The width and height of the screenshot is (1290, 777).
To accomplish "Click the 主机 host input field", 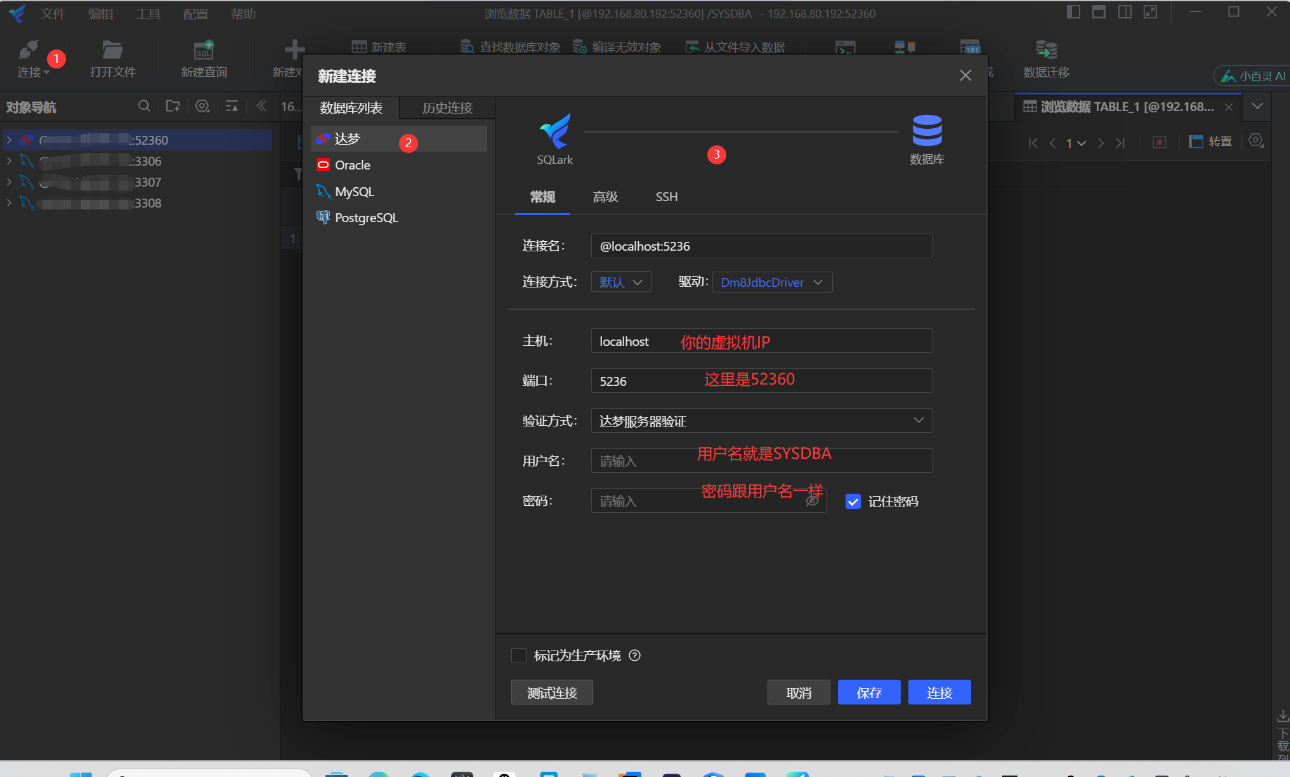I will pyautogui.click(x=761, y=341).
